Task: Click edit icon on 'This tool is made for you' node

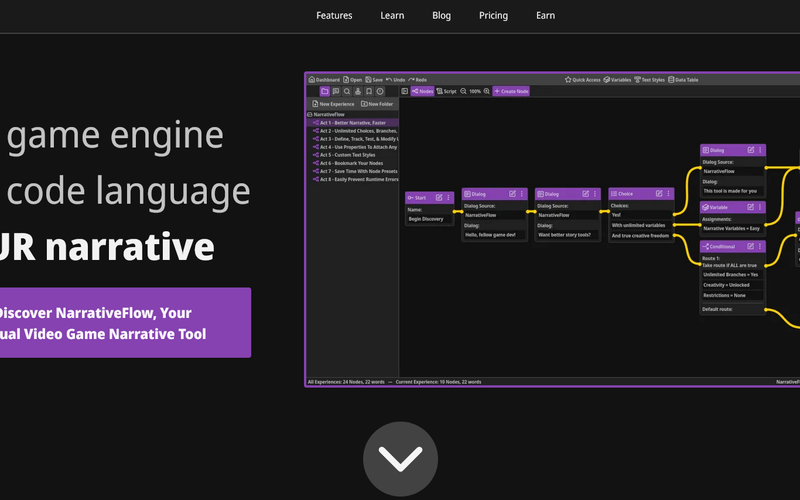Action: click(751, 150)
